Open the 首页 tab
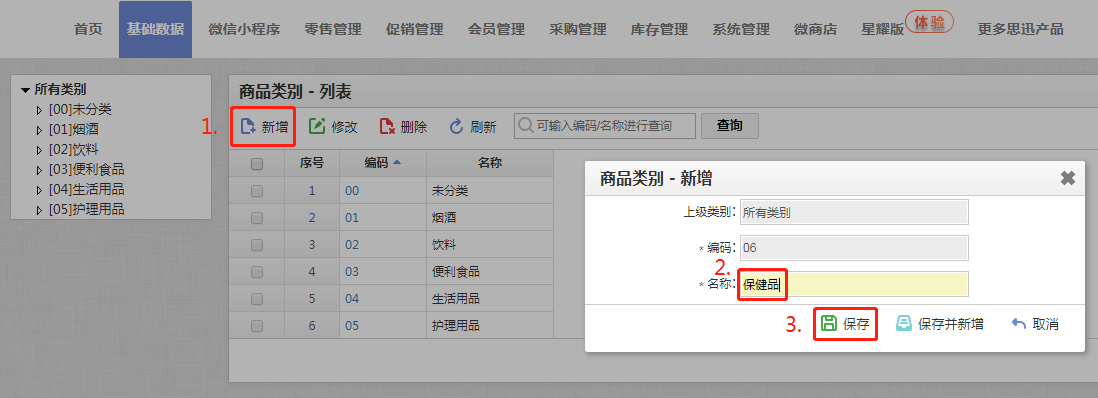Image resolution: width=1098 pixels, height=398 pixels. pyautogui.click(x=88, y=29)
